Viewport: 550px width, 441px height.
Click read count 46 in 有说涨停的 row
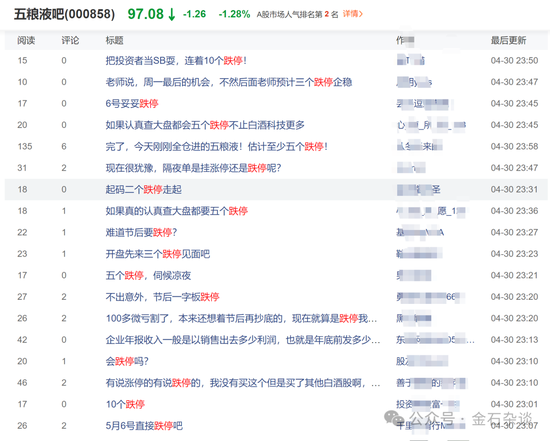click(x=22, y=383)
